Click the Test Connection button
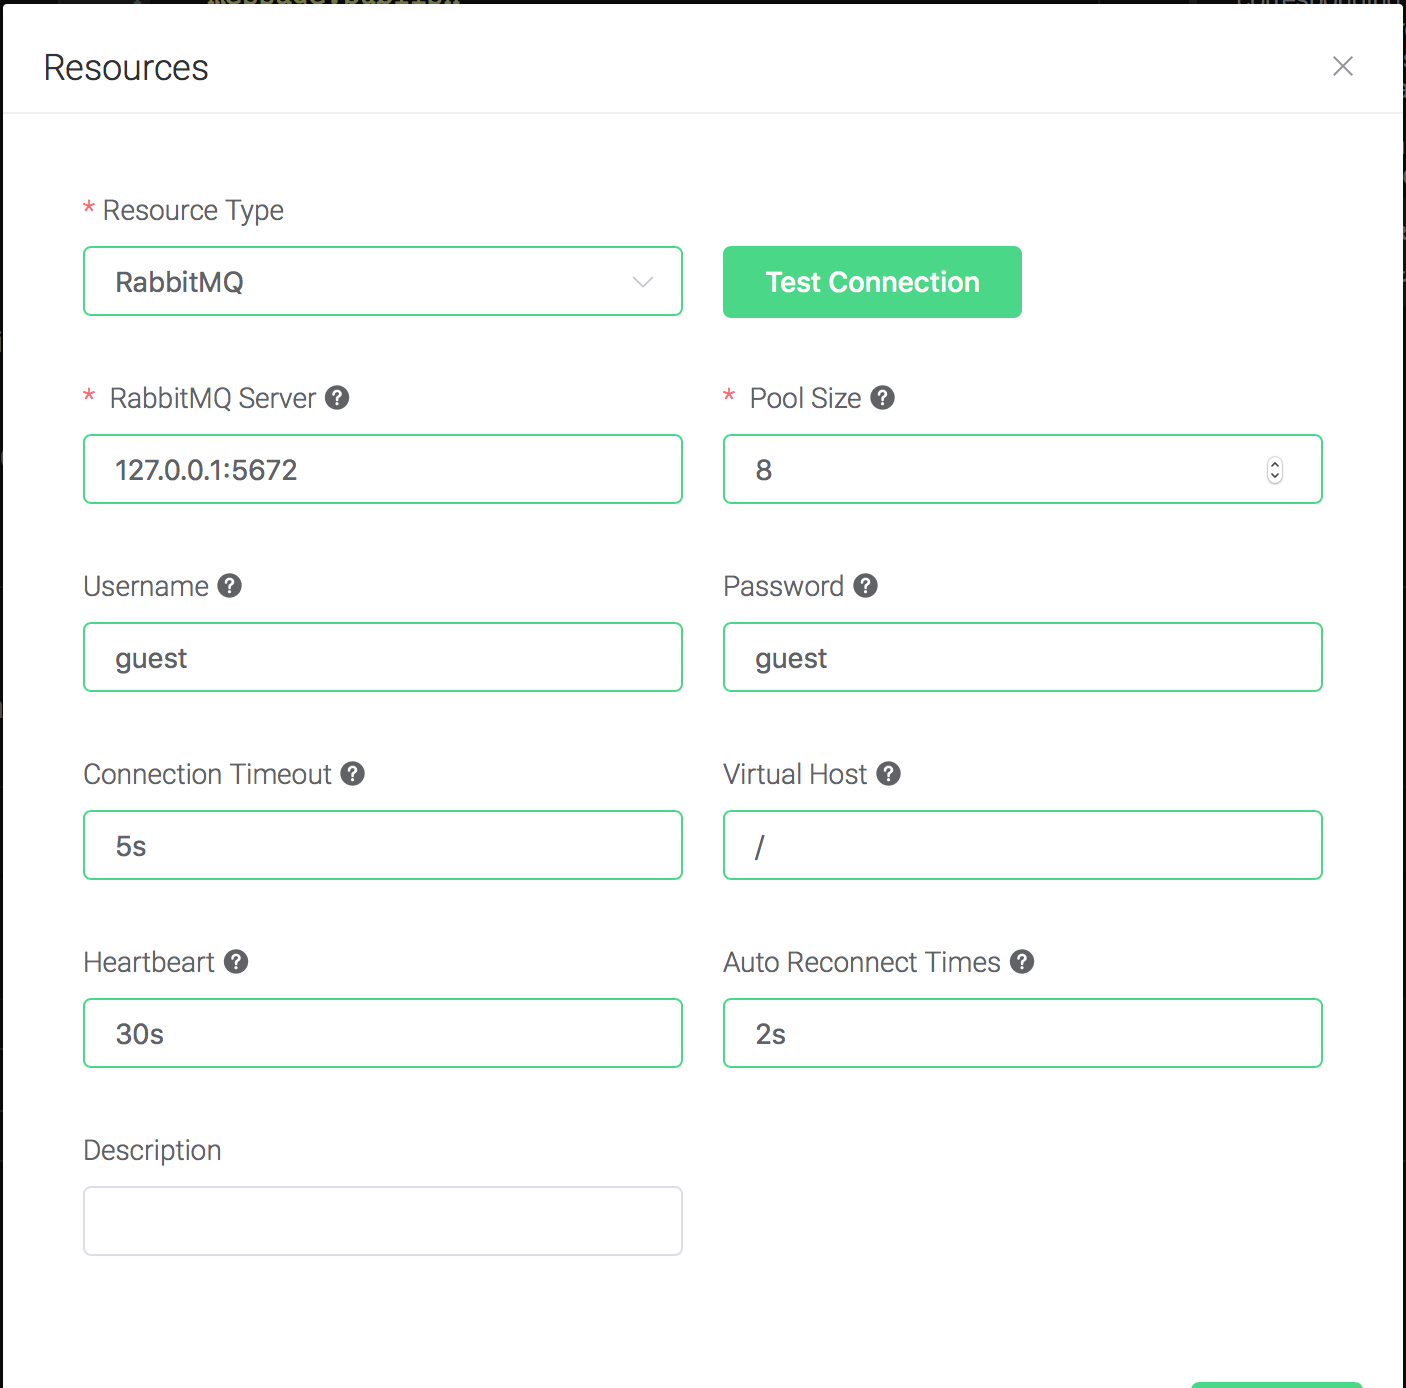The image size is (1406, 1388). click(x=872, y=282)
